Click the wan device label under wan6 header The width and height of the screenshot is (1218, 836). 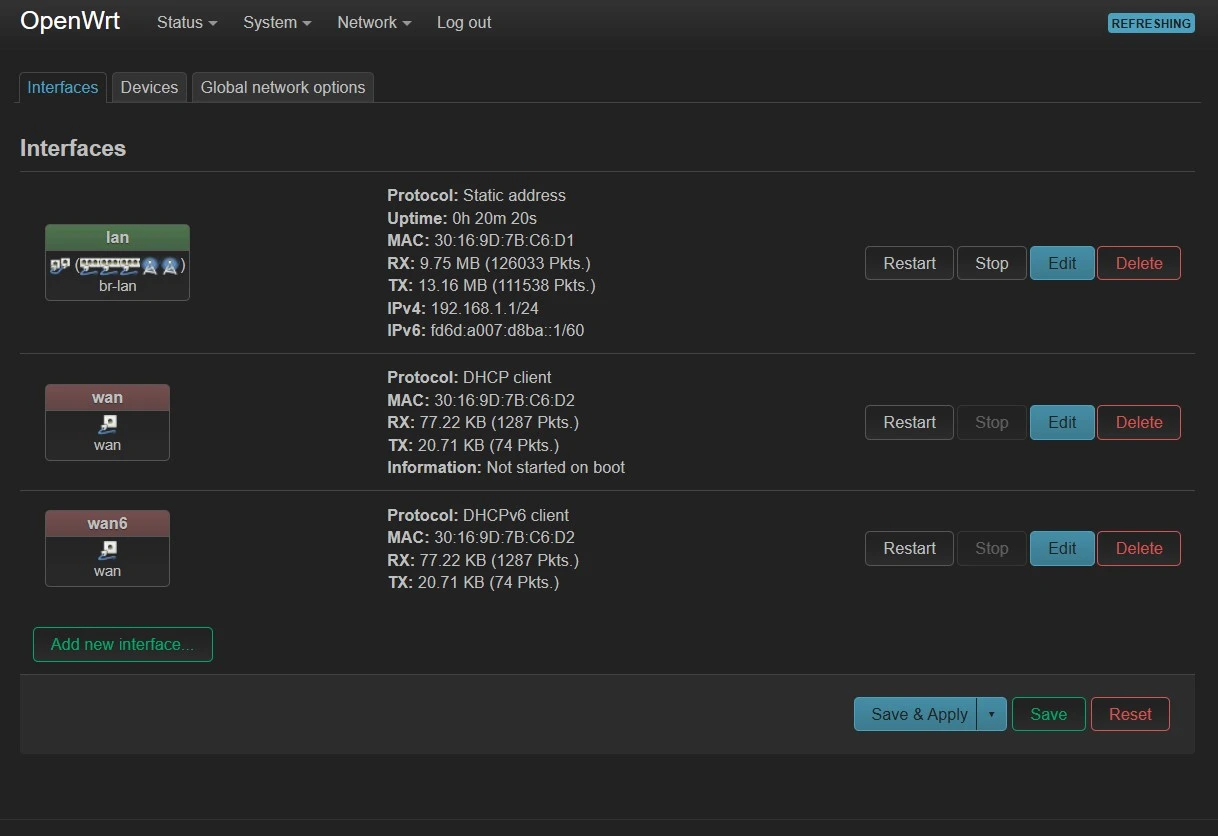tap(107, 571)
